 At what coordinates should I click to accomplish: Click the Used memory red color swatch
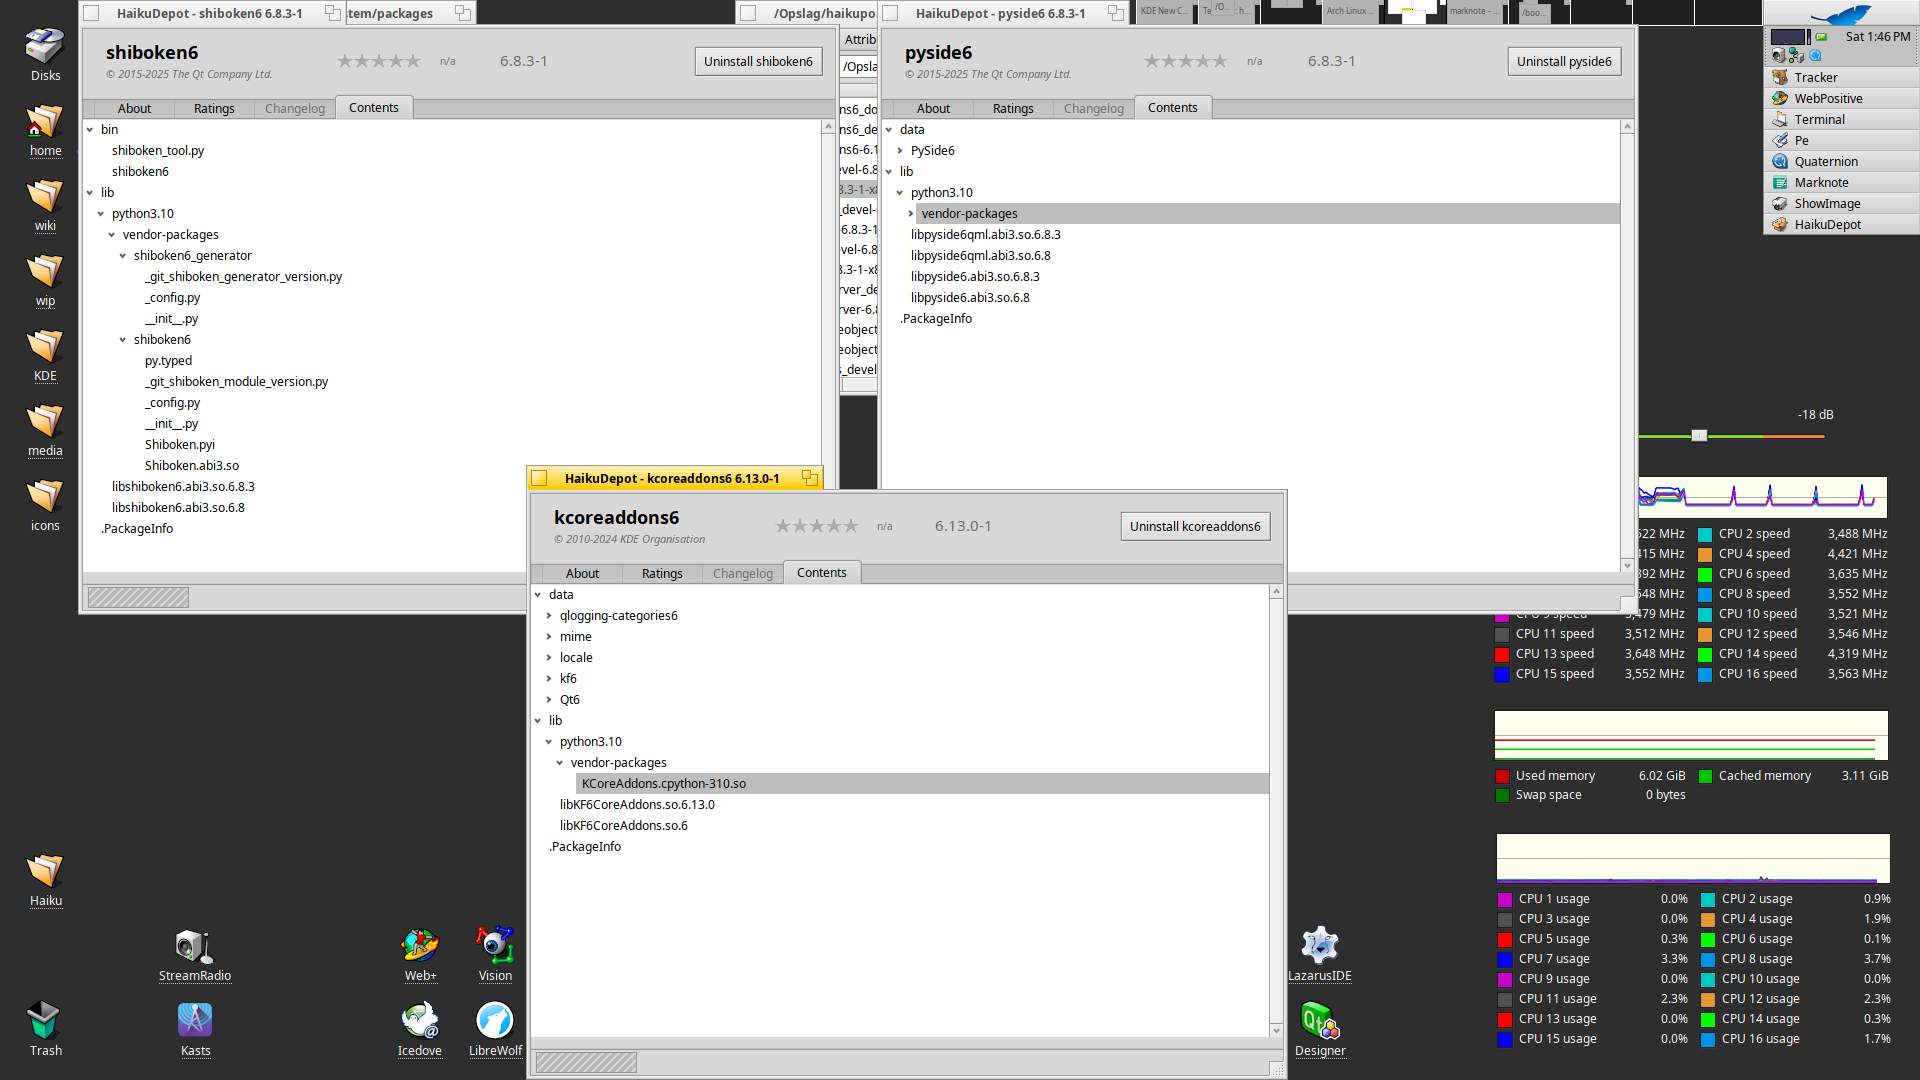coord(1502,776)
